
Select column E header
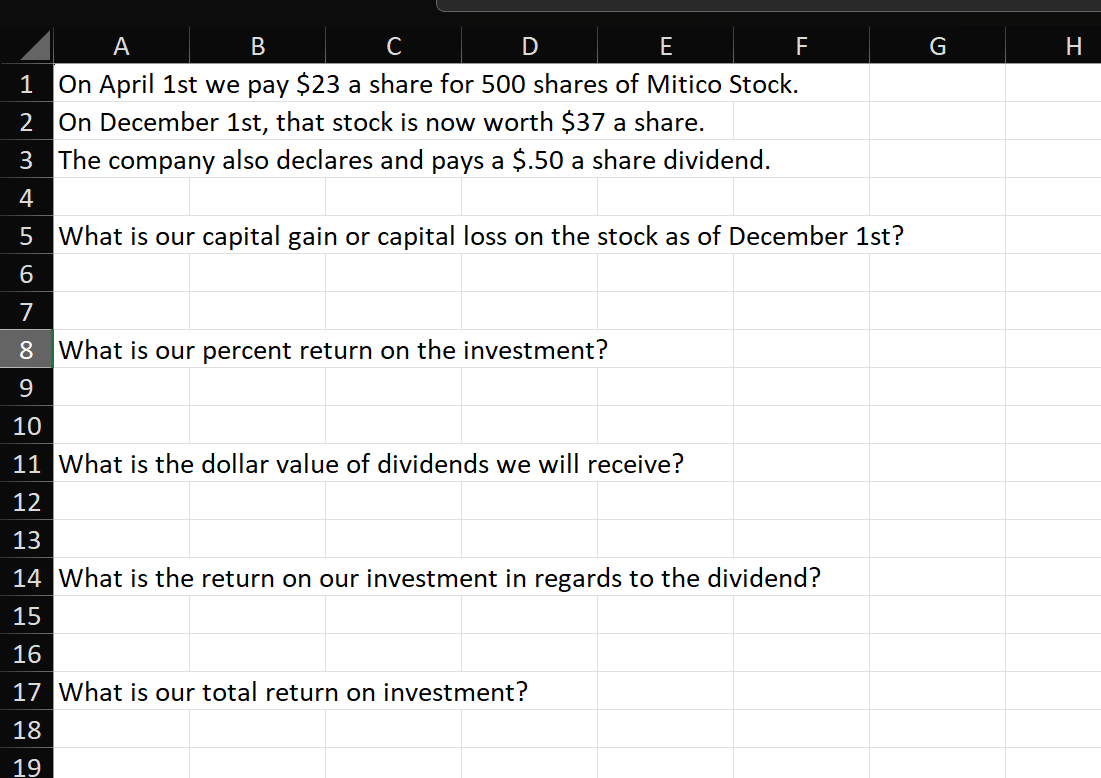coord(665,46)
